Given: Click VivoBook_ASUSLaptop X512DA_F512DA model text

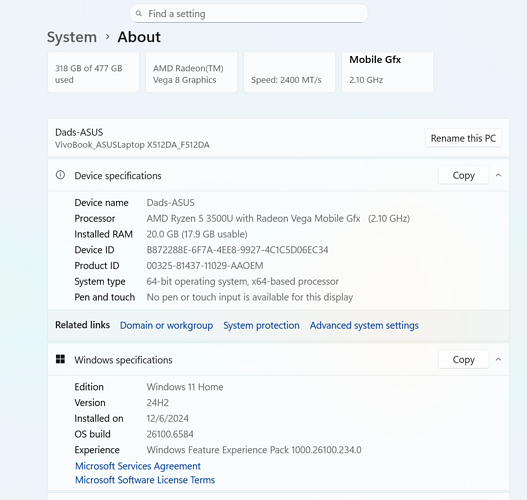Looking at the screenshot, I should (x=132, y=145).
